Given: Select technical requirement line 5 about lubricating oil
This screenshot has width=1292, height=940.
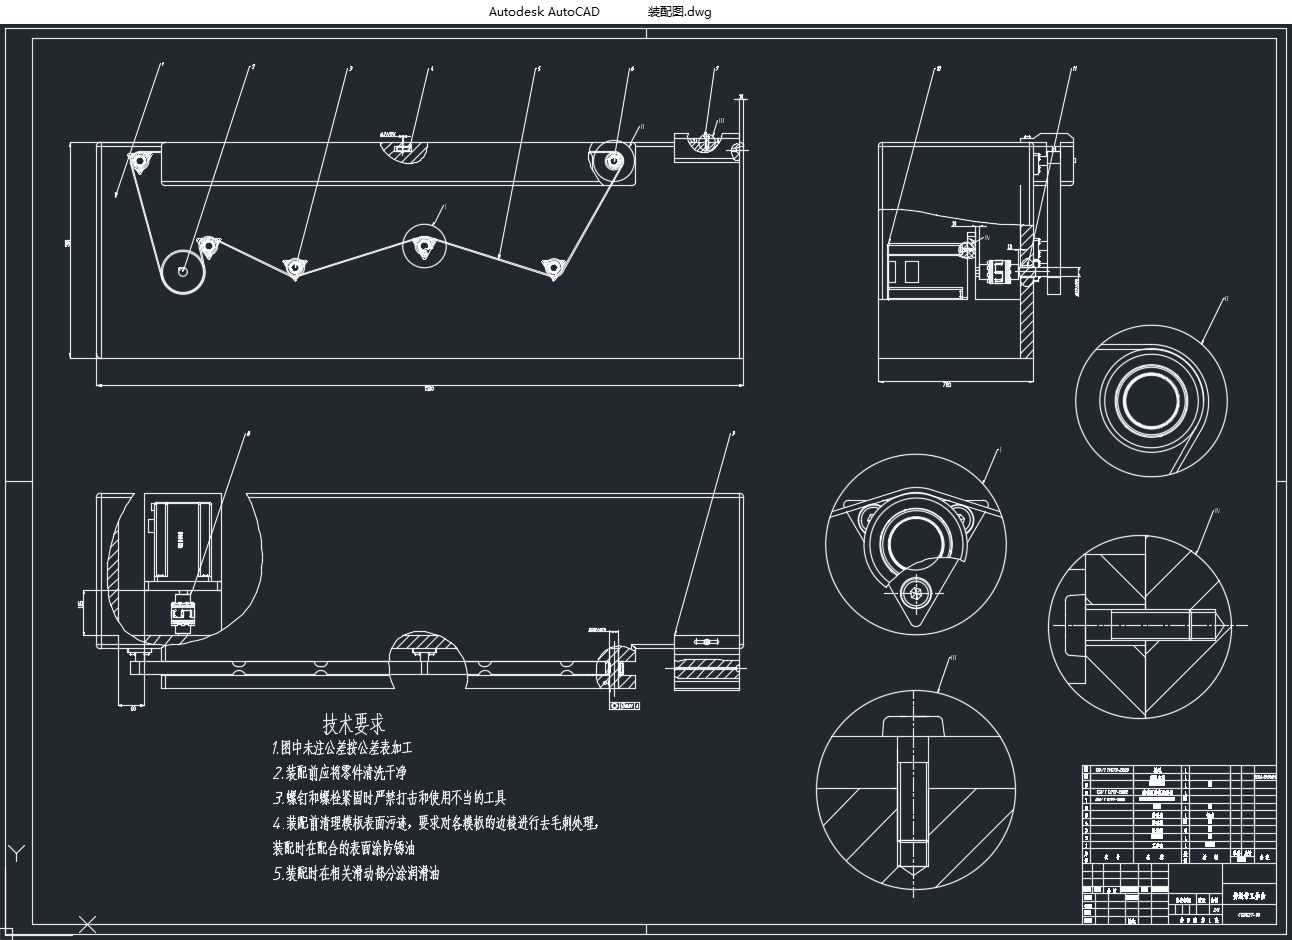Looking at the screenshot, I should (355, 873).
